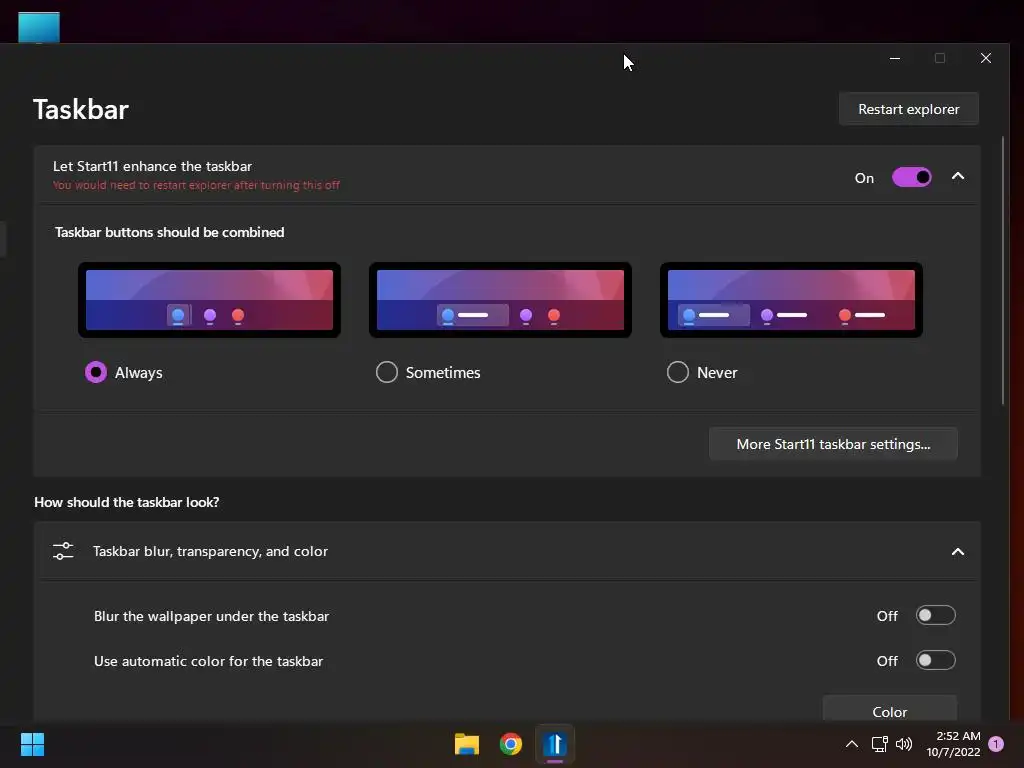Collapse Taskbar blur, transparency, and color
This screenshot has width=1024, height=768.
[x=957, y=552]
